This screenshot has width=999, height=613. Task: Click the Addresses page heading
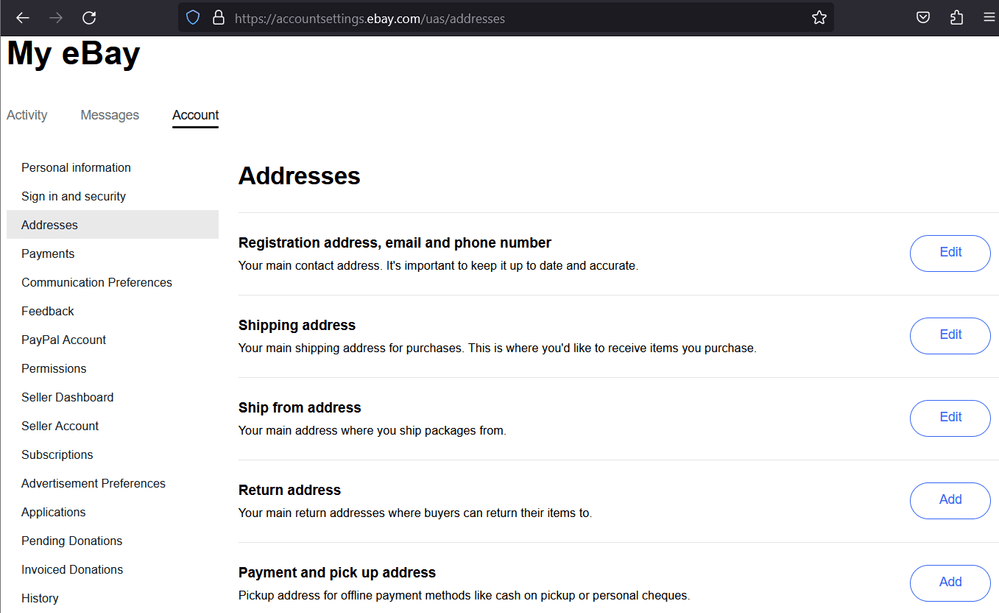point(299,176)
